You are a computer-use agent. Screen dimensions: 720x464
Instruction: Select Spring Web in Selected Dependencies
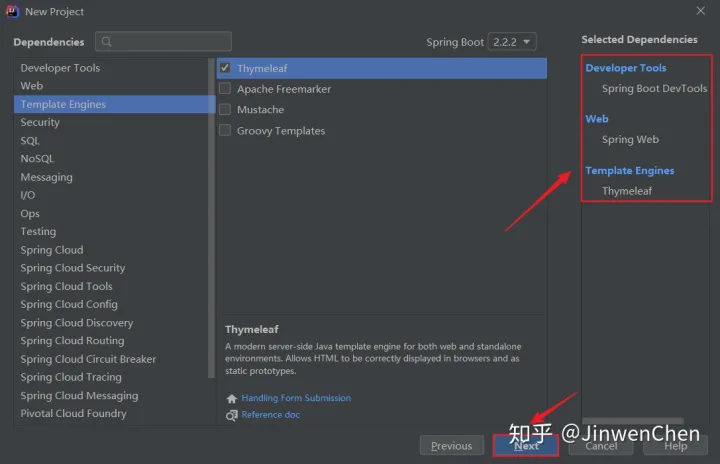(x=630, y=139)
